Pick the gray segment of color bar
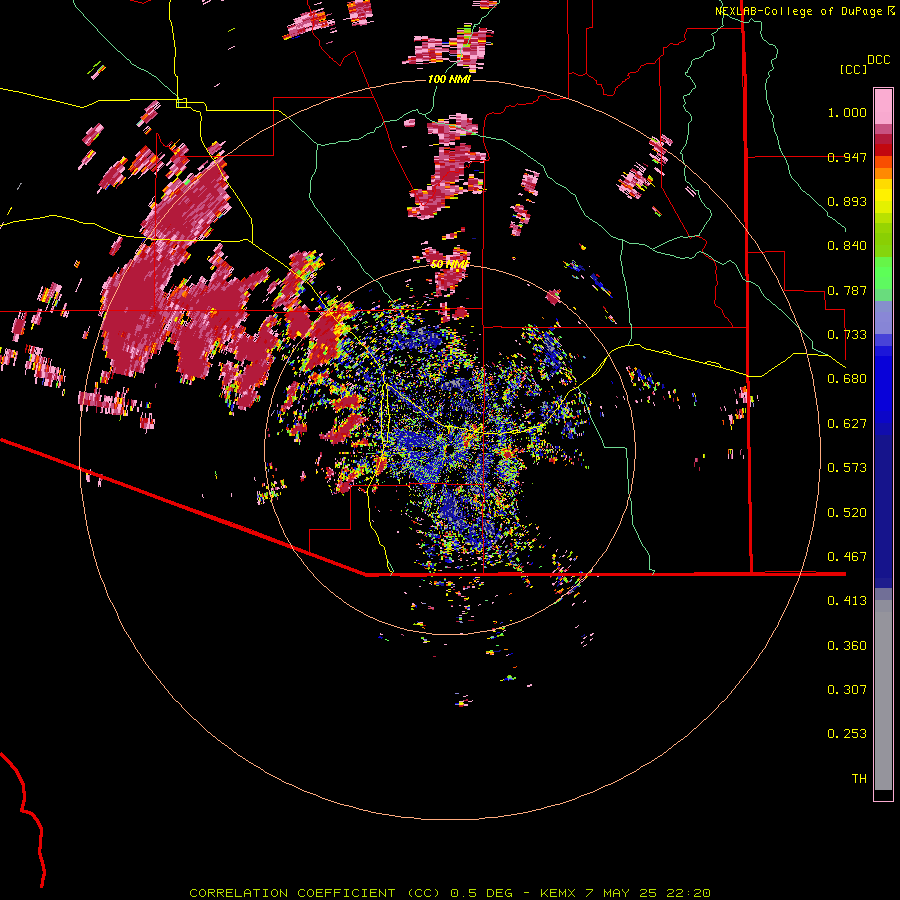 883,695
